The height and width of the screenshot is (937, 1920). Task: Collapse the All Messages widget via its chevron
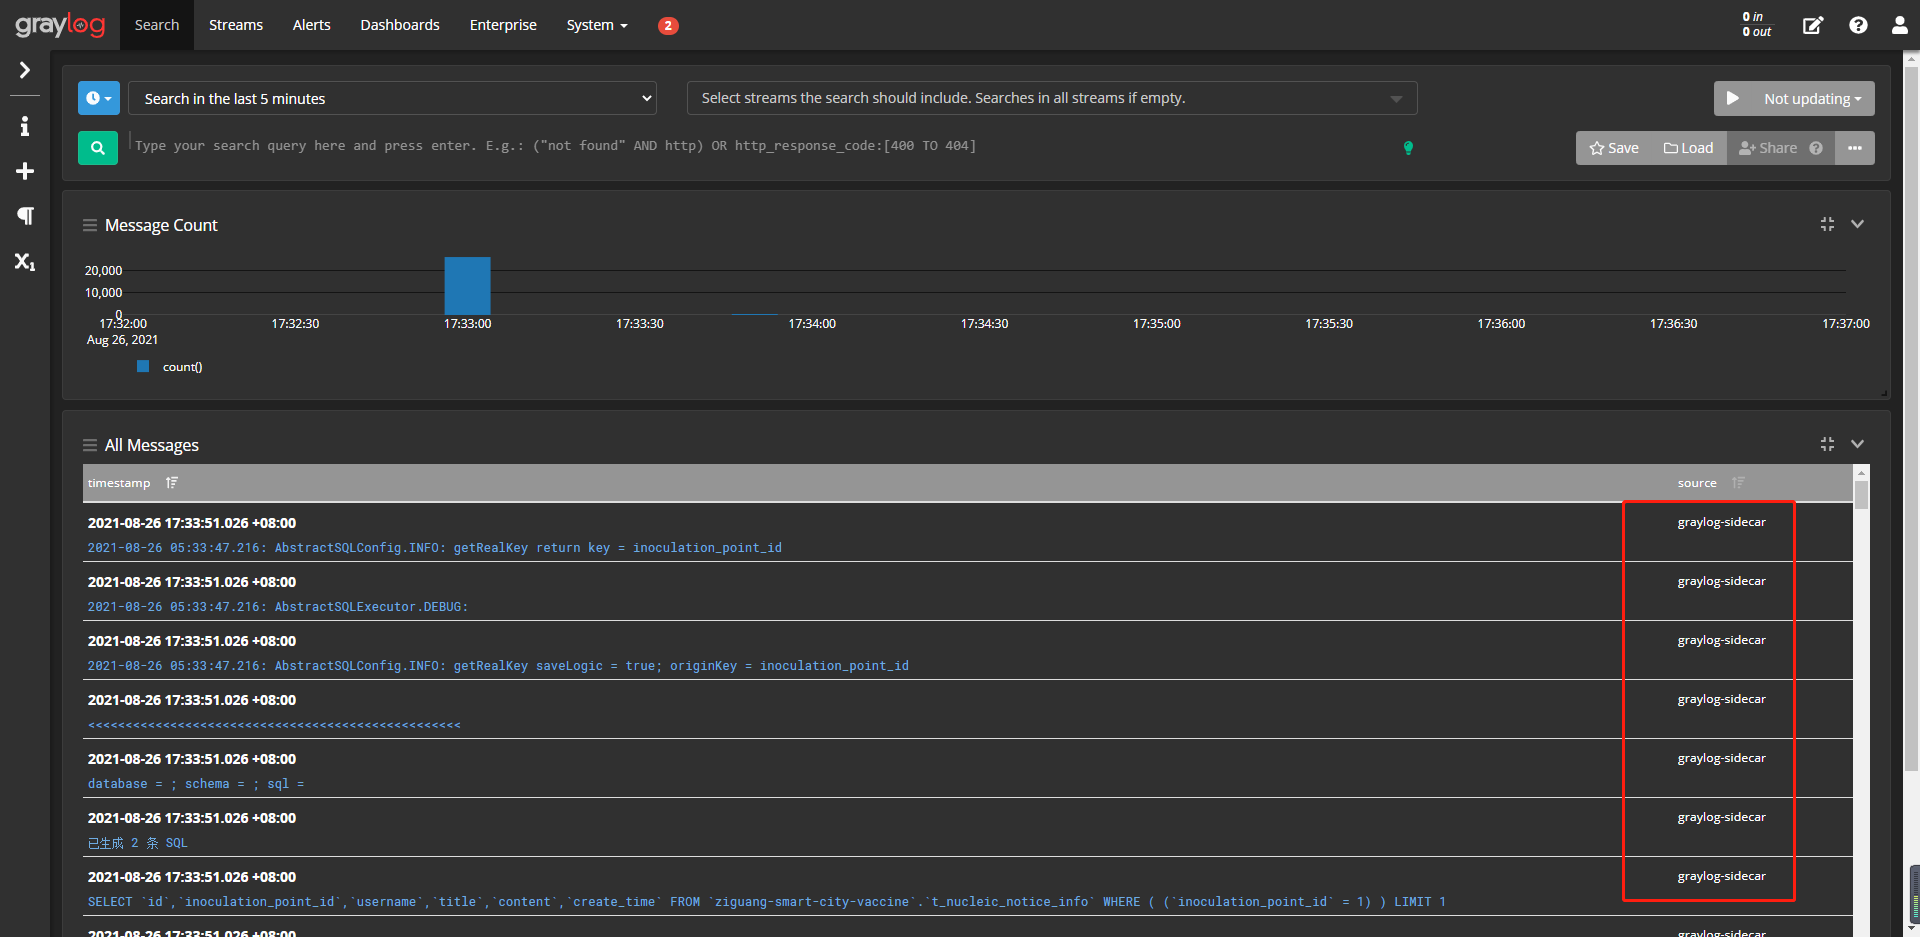(1858, 444)
